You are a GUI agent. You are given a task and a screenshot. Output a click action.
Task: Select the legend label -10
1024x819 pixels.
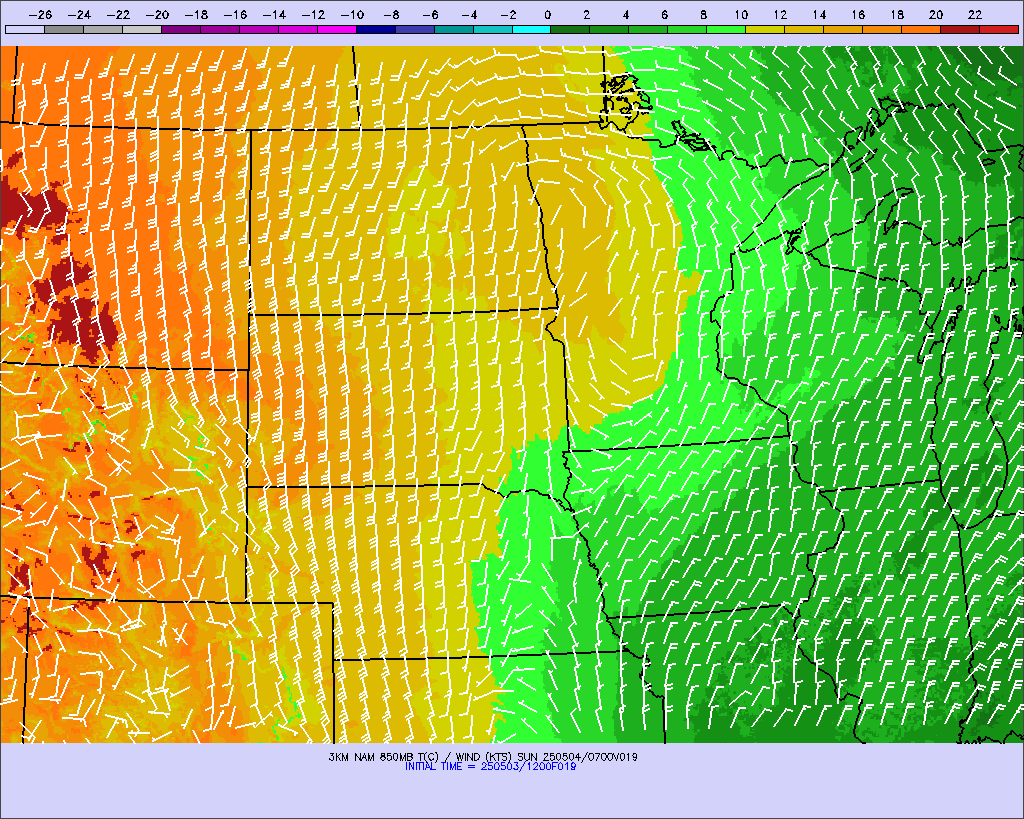point(352,14)
